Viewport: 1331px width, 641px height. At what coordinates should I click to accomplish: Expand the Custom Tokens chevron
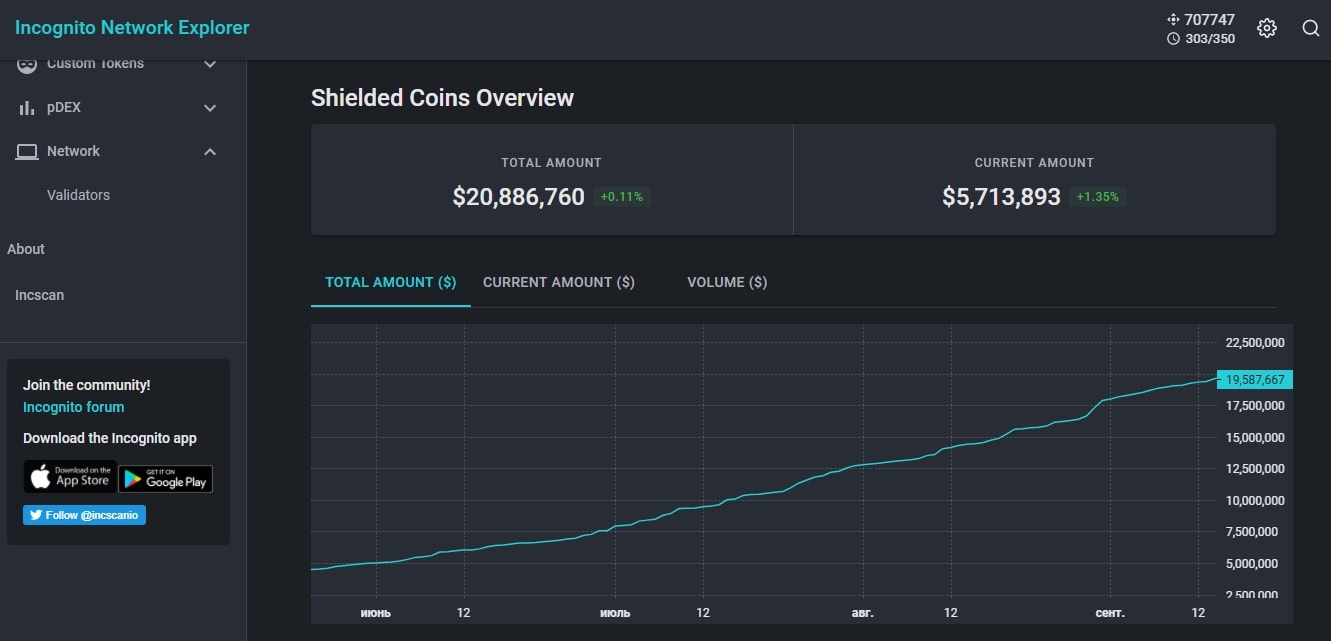(210, 64)
